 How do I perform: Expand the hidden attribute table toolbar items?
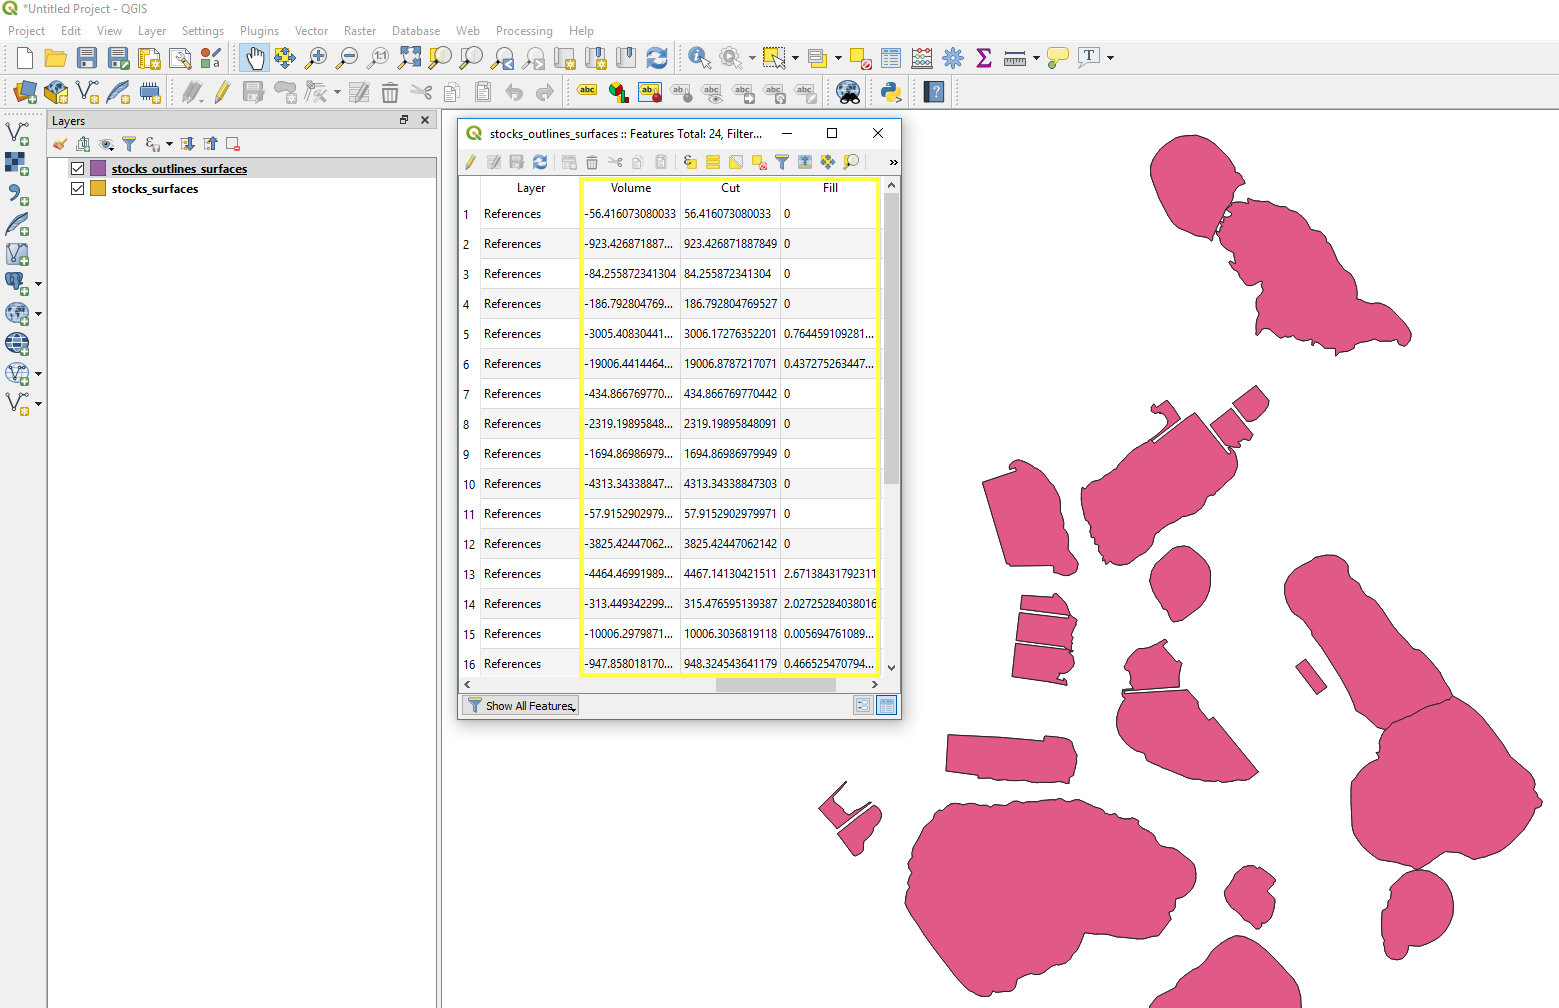tap(893, 162)
